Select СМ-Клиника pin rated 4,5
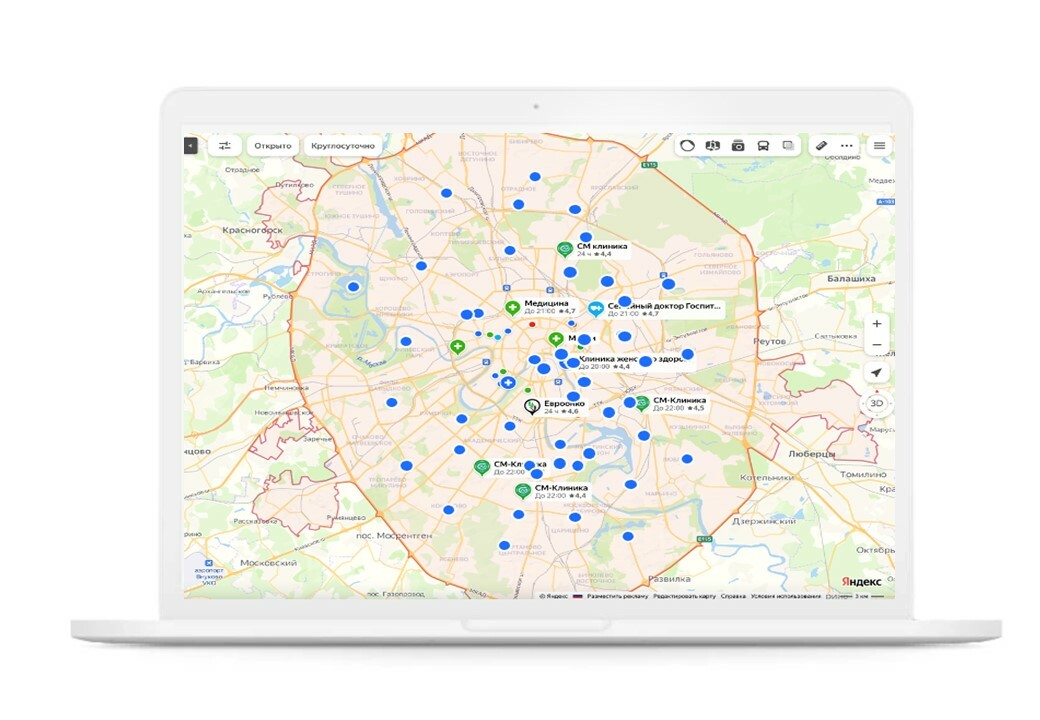Screen dimensions: 1040x720 641,403
